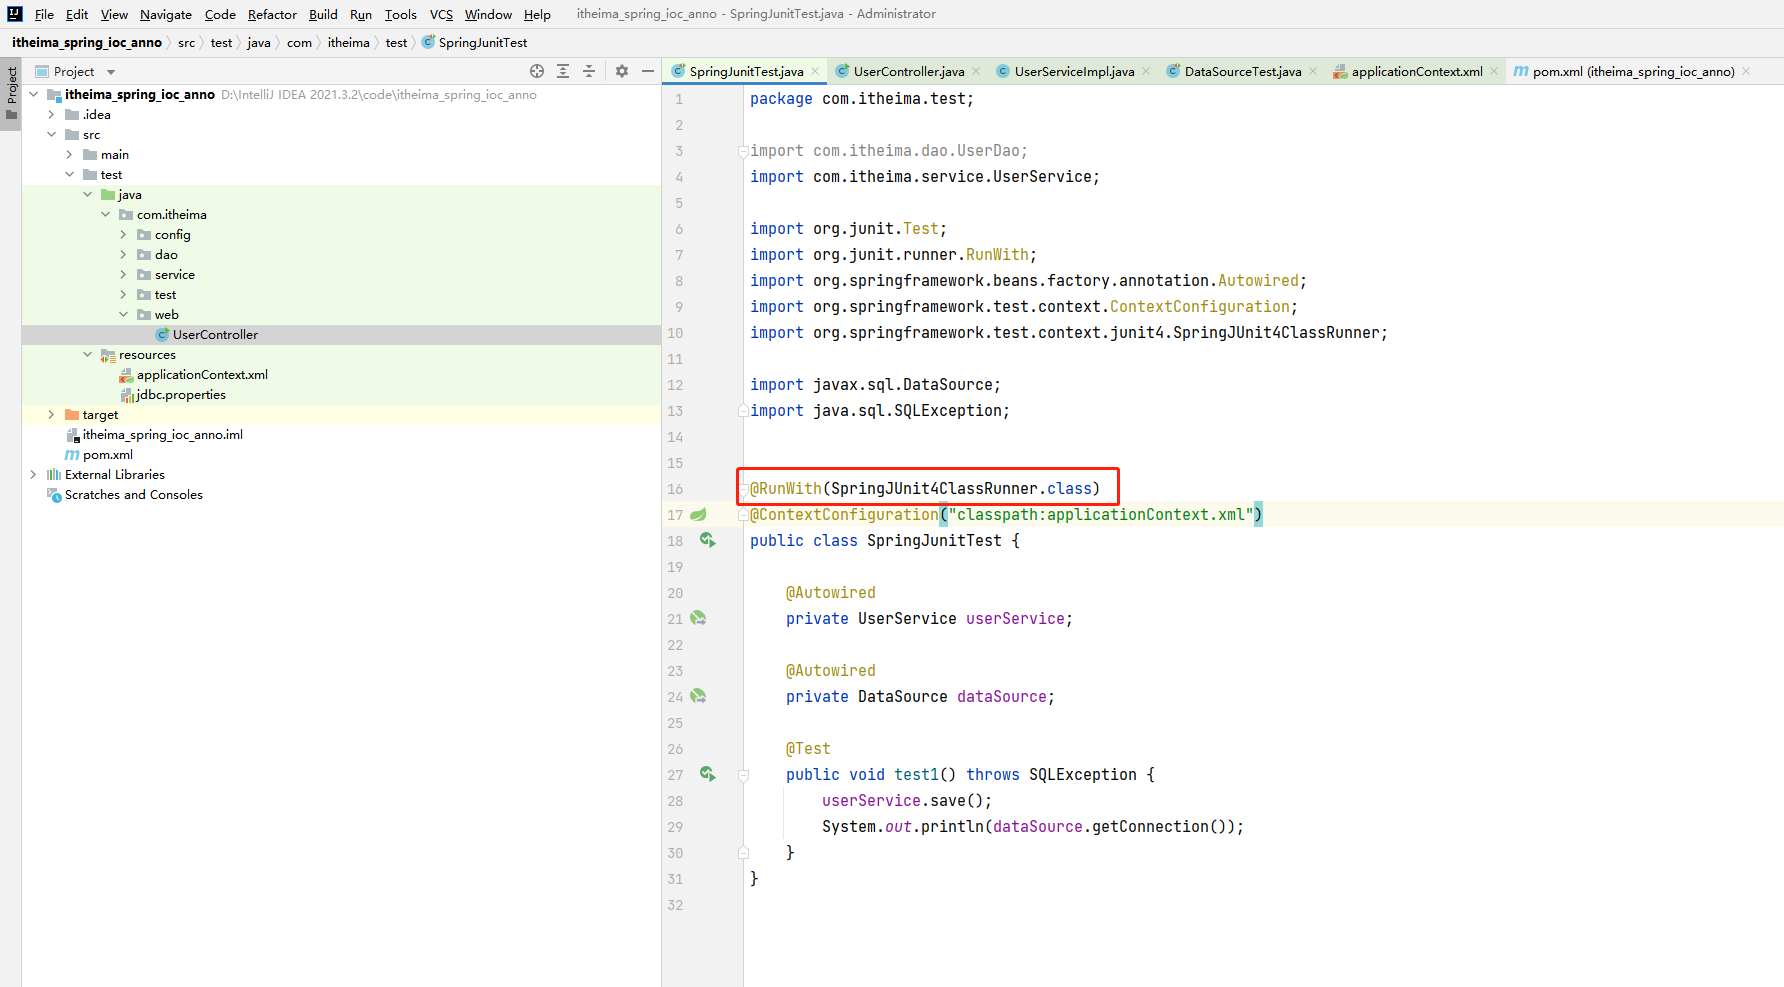Click line number 16 in gutter

pos(675,489)
